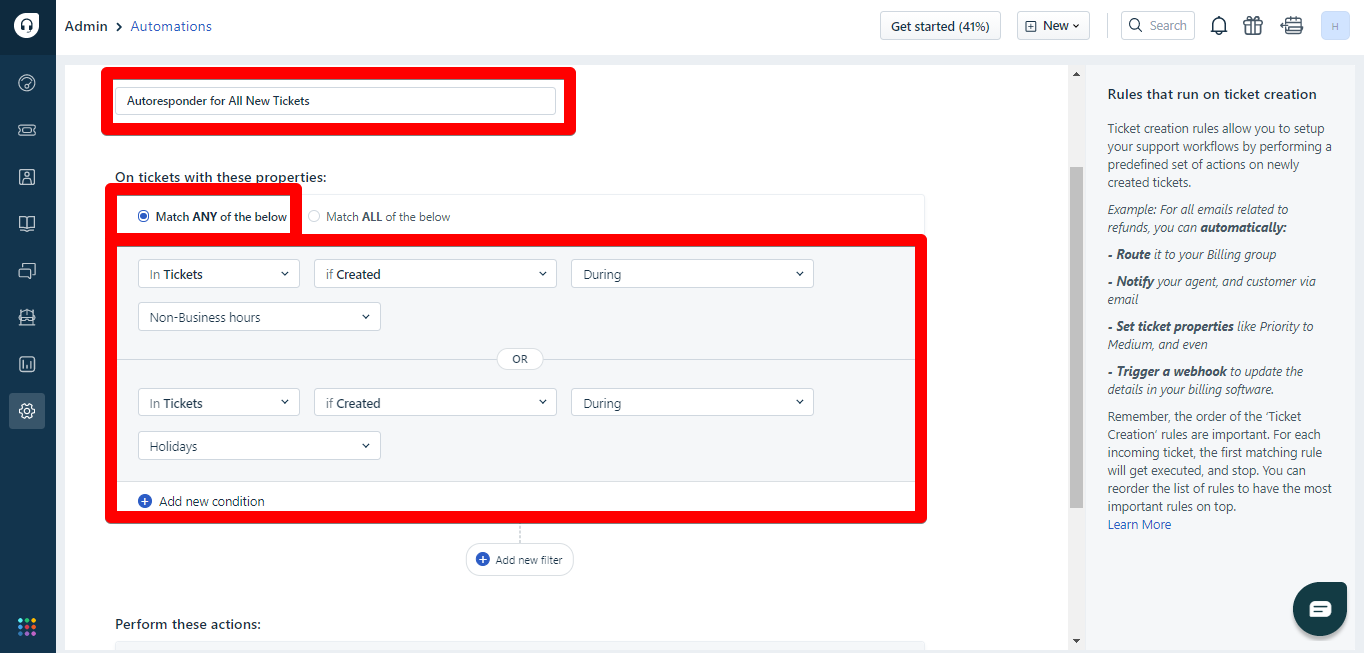The image size is (1364, 653).
Task: Click the page vertical scrollbar thumb
Action: [1076, 337]
